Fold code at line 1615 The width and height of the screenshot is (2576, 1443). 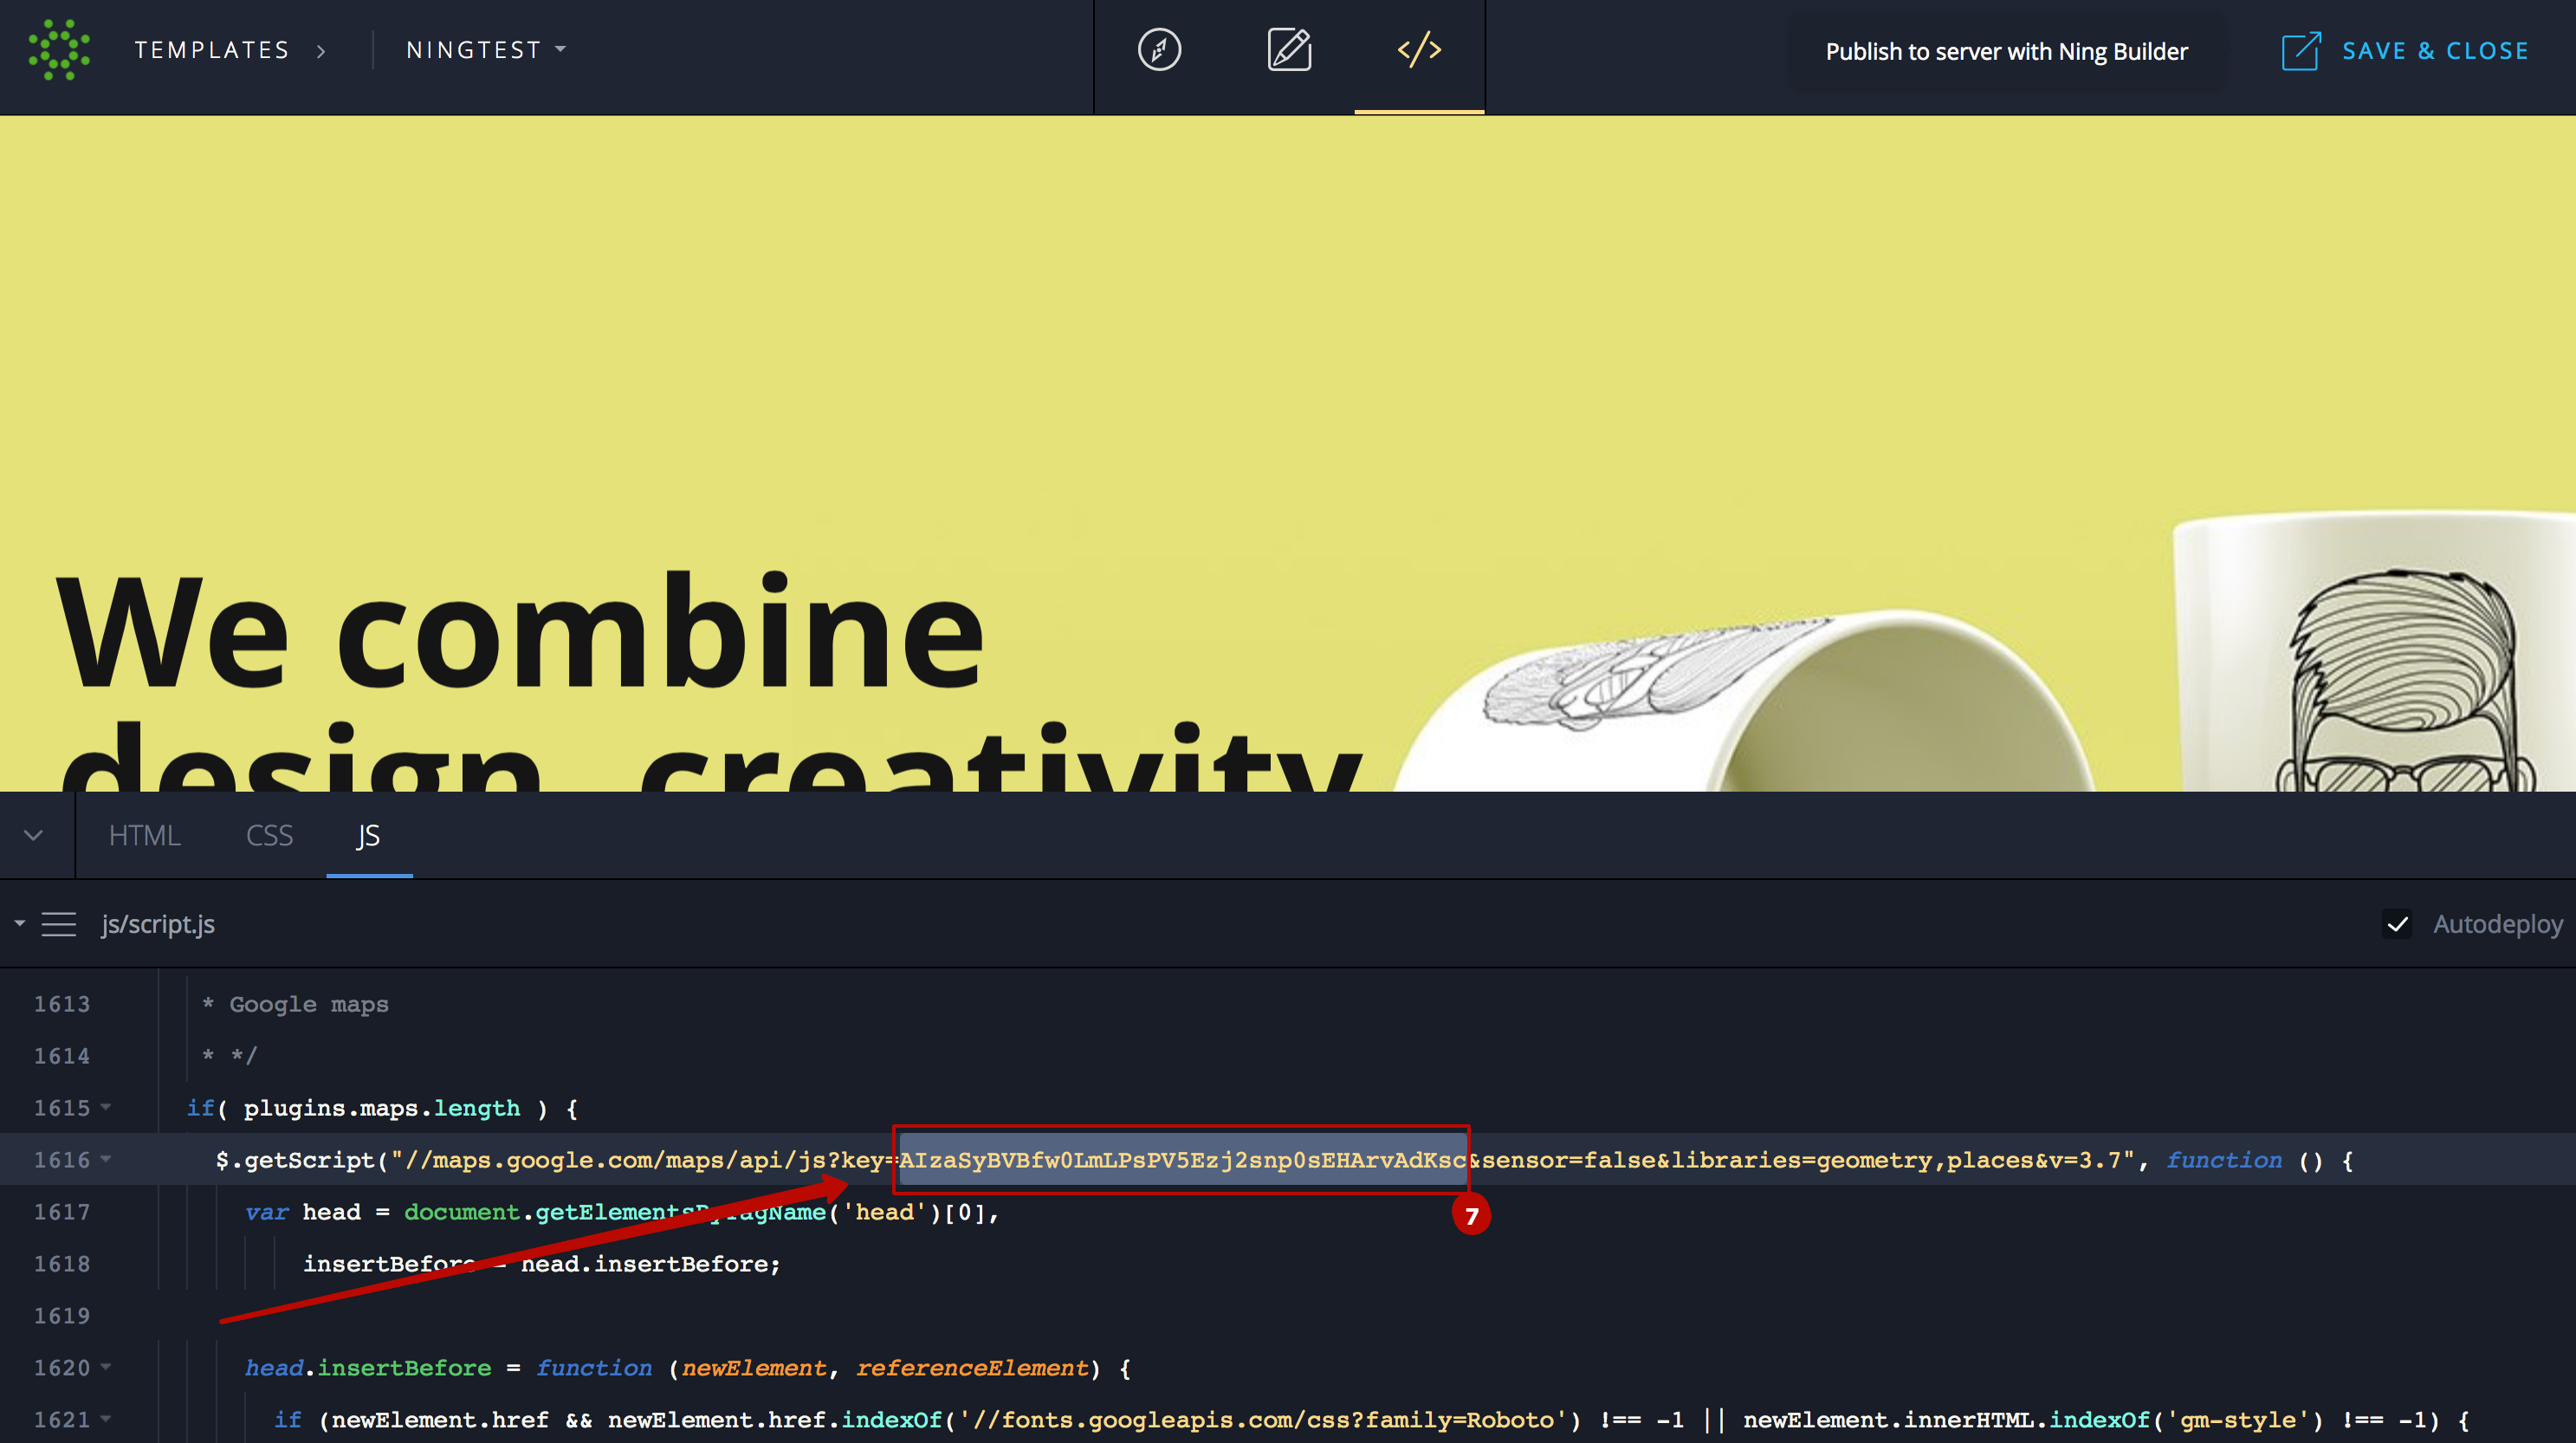point(106,1107)
